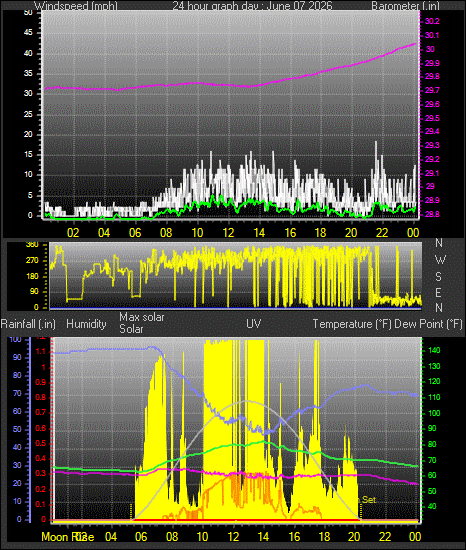
Task: Click the Dew Point (°F) label
Action: [428, 324]
